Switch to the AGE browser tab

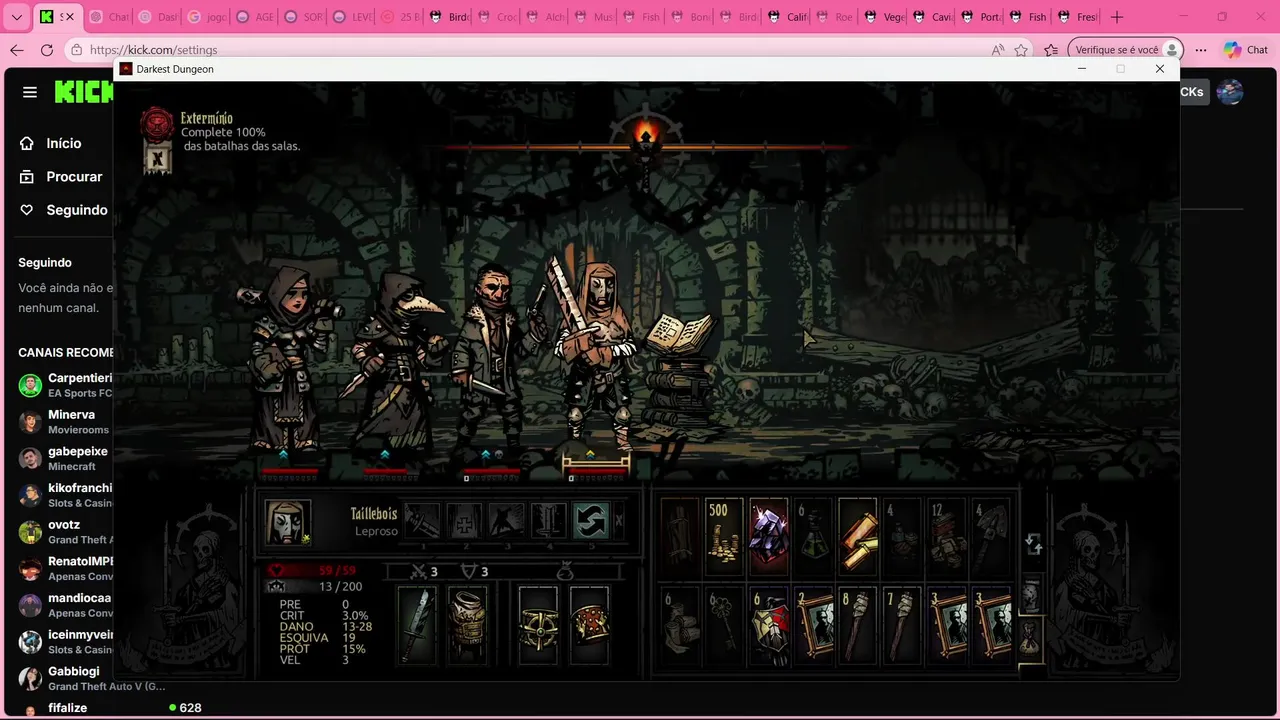pos(254,17)
